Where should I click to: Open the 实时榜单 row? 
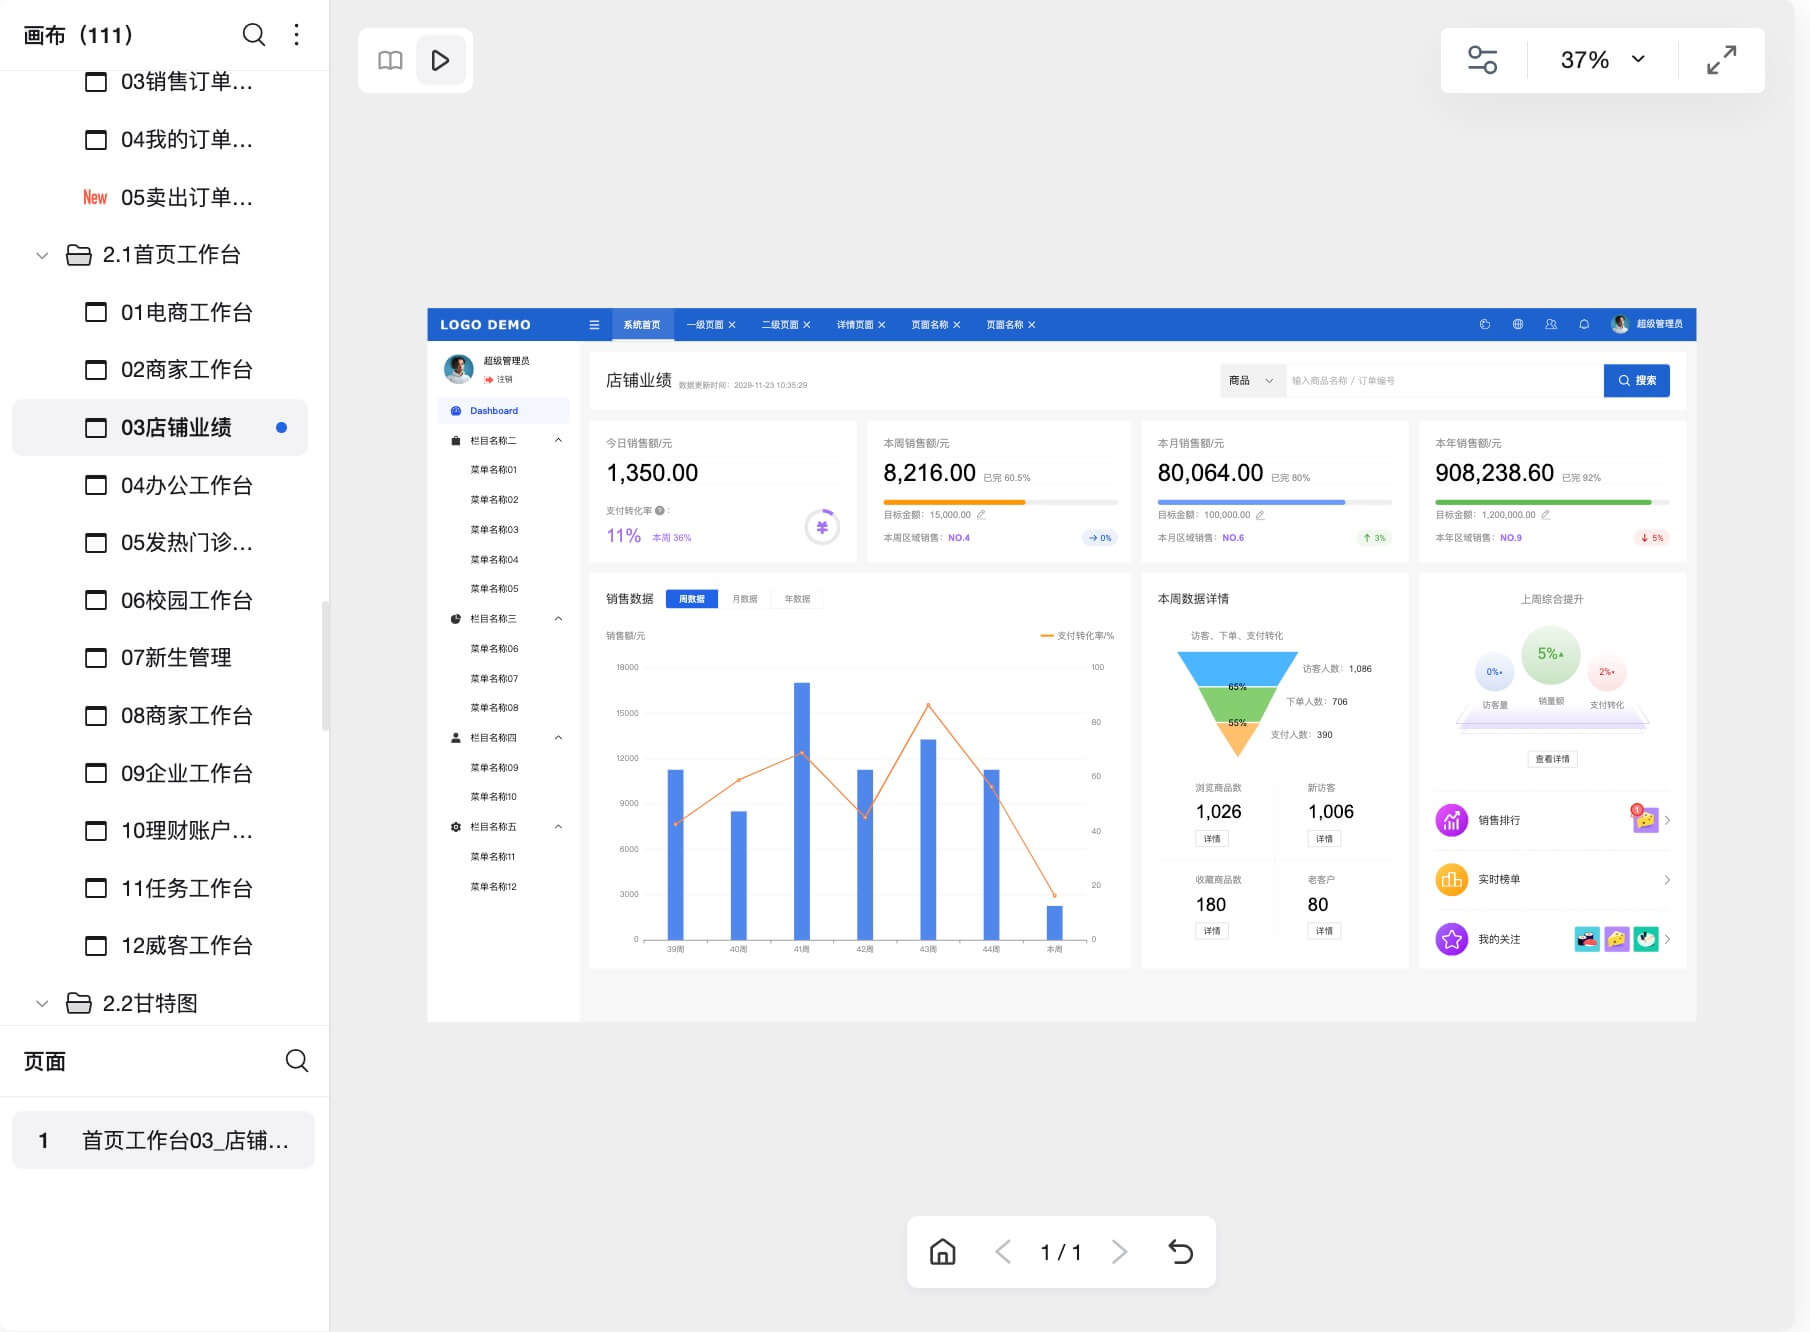[x=1553, y=880]
